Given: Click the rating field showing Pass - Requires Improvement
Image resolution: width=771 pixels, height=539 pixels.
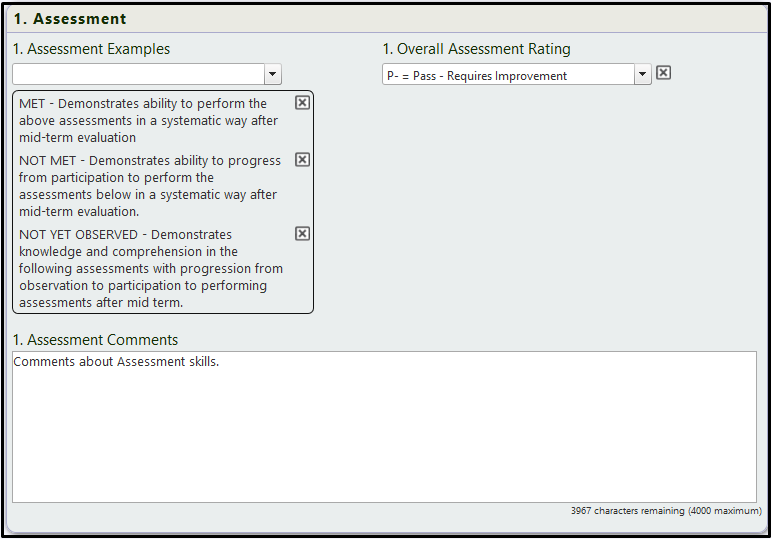Looking at the screenshot, I should click(508, 75).
